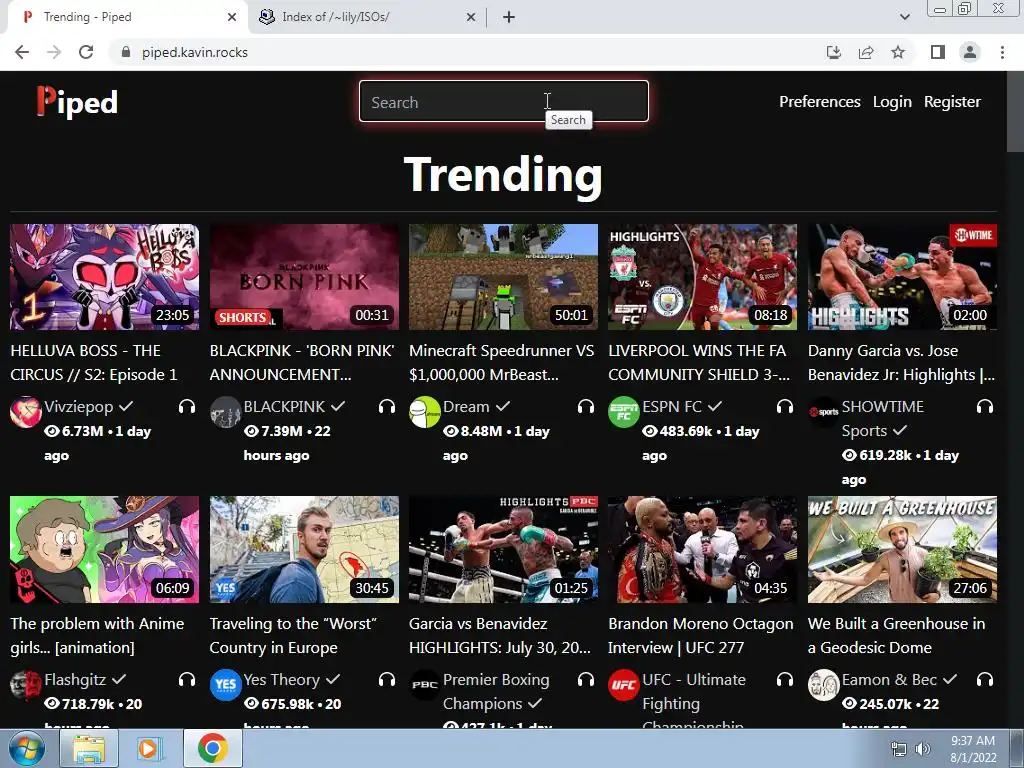Open Premier Boxing Champions channel avatar

[x=424, y=685]
